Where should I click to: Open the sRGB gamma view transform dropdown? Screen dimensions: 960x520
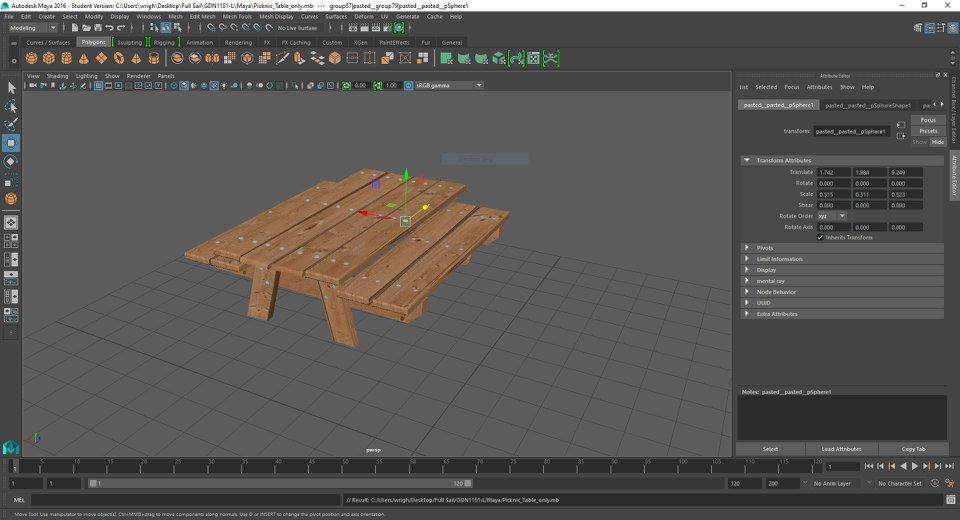(x=449, y=86)
